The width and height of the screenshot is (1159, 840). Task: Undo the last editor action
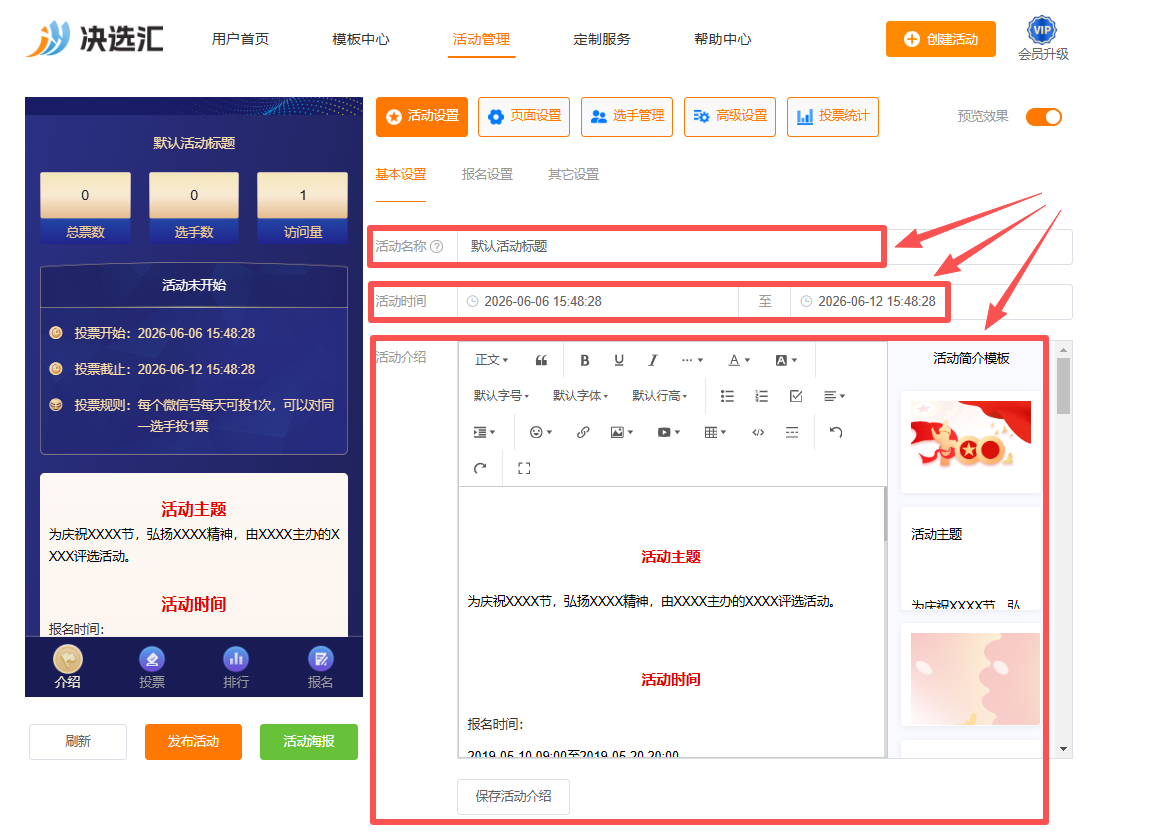[x=836, y=433]
